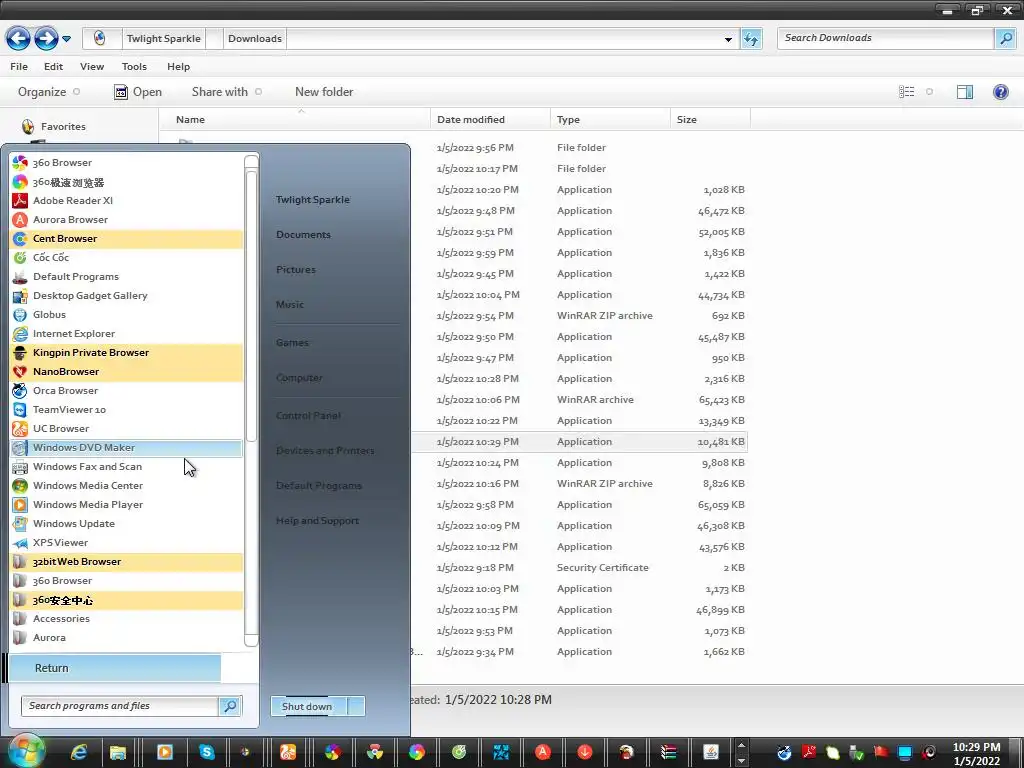Open Devices and Printers link
This screenshot has width=1024, height=768.
325,451
